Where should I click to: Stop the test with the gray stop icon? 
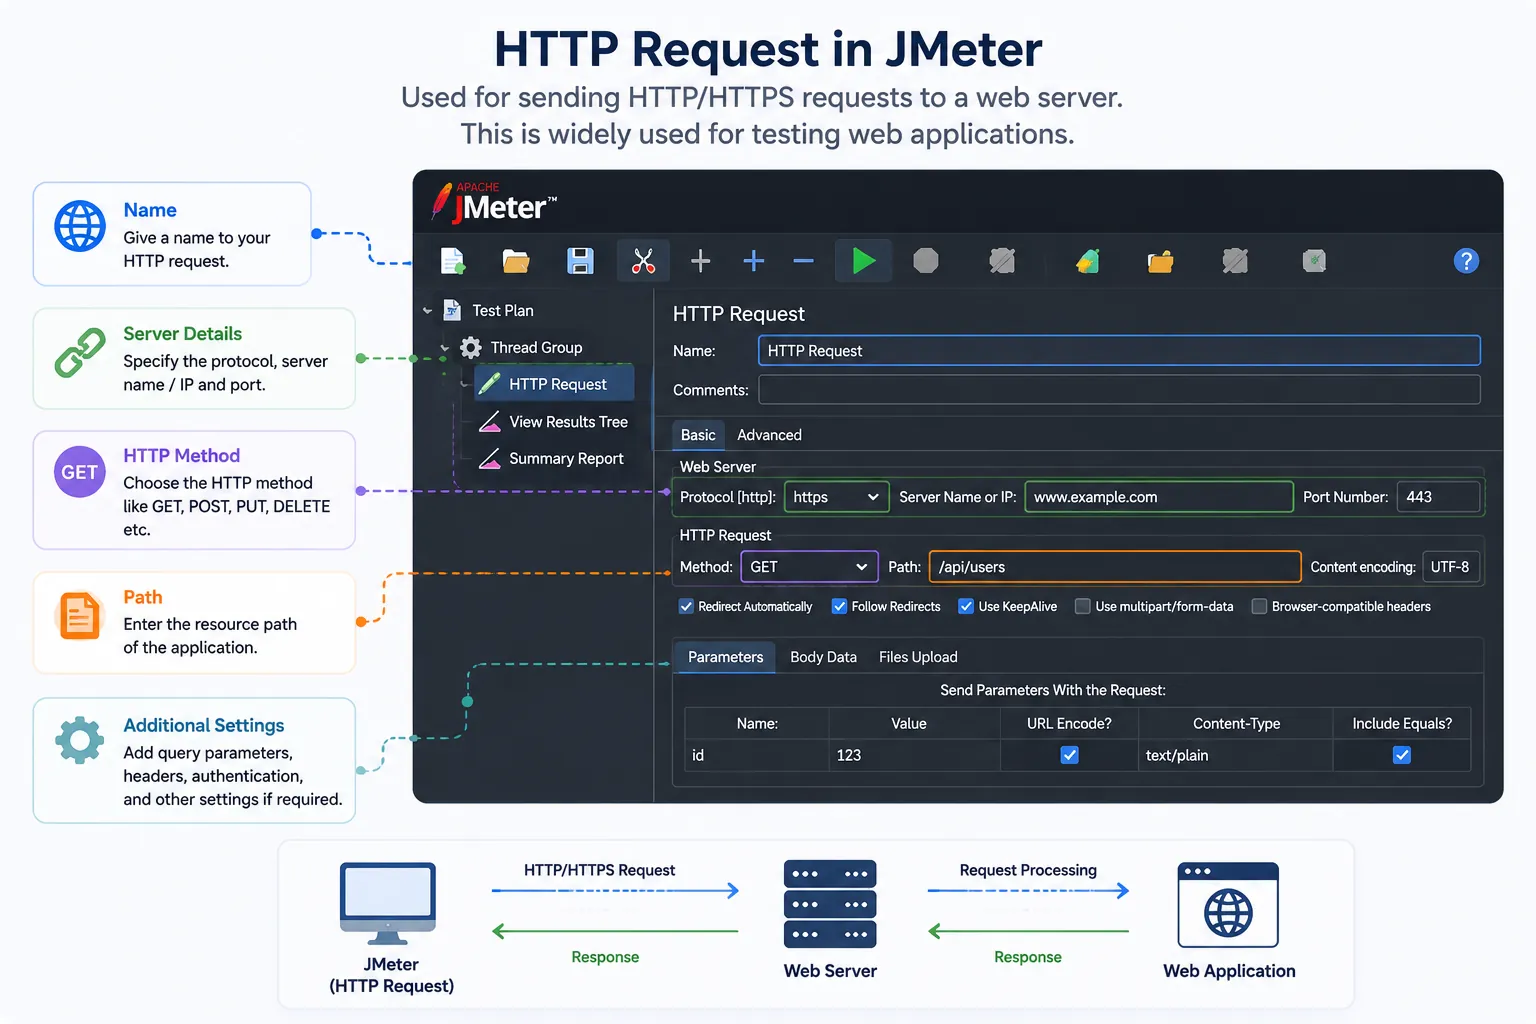(926, 261)
